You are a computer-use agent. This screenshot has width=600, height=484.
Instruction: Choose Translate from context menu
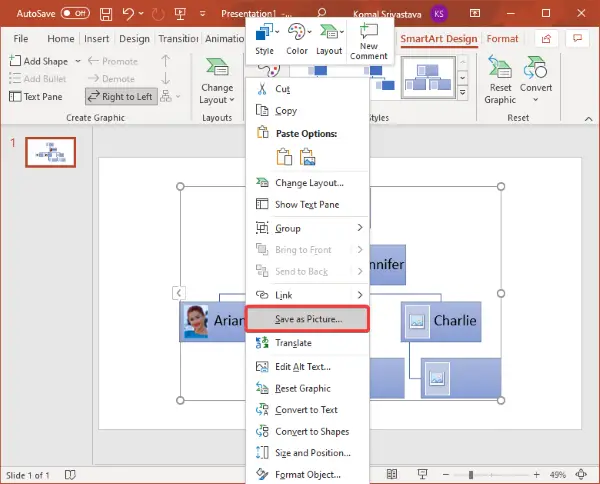pos(307,342)
